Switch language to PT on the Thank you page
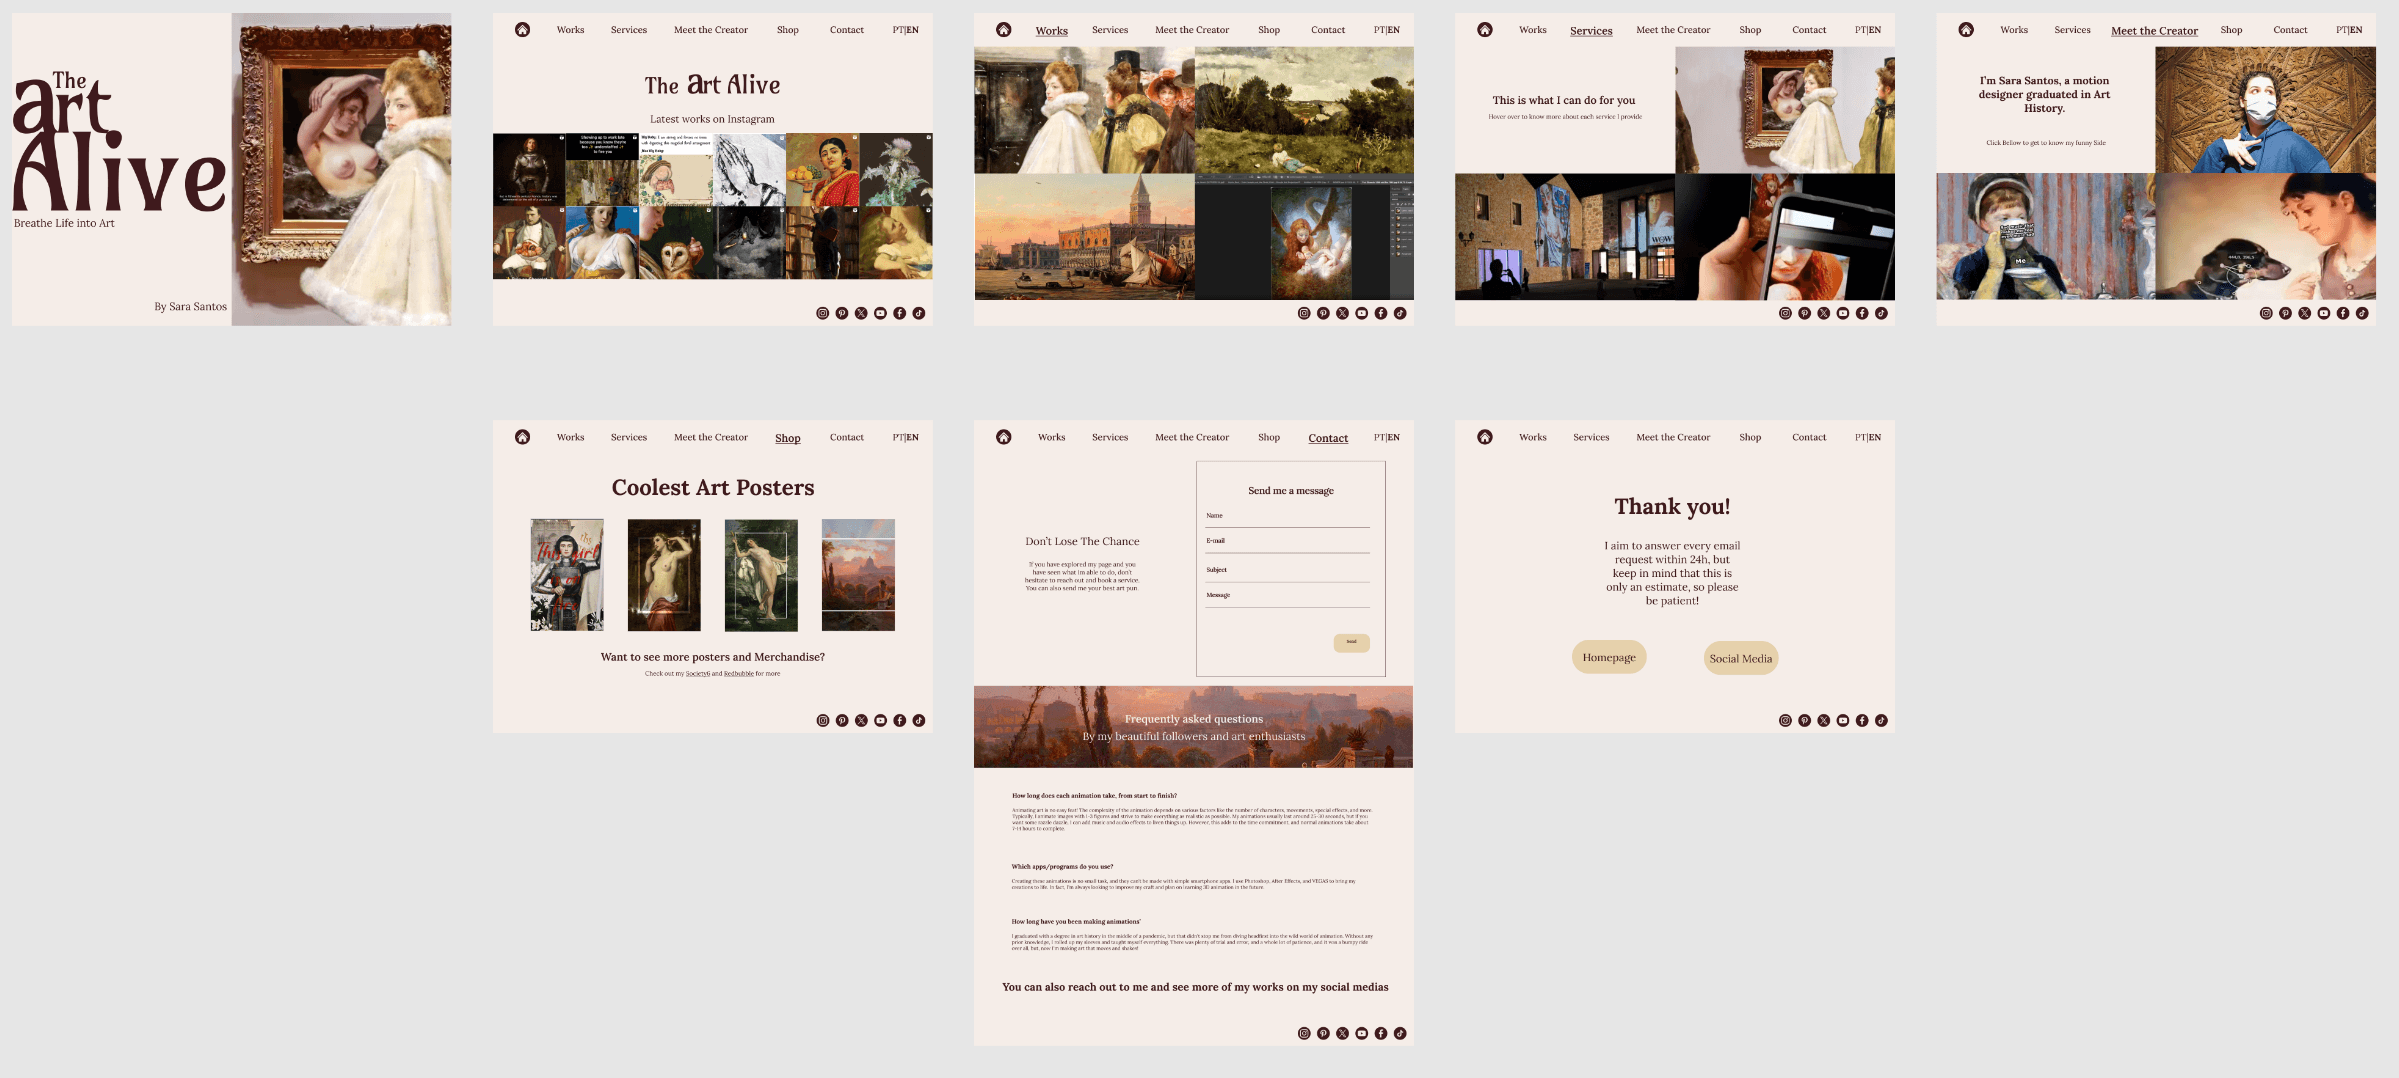This screenshot has height=1078, width=2399. point(1860,437)
